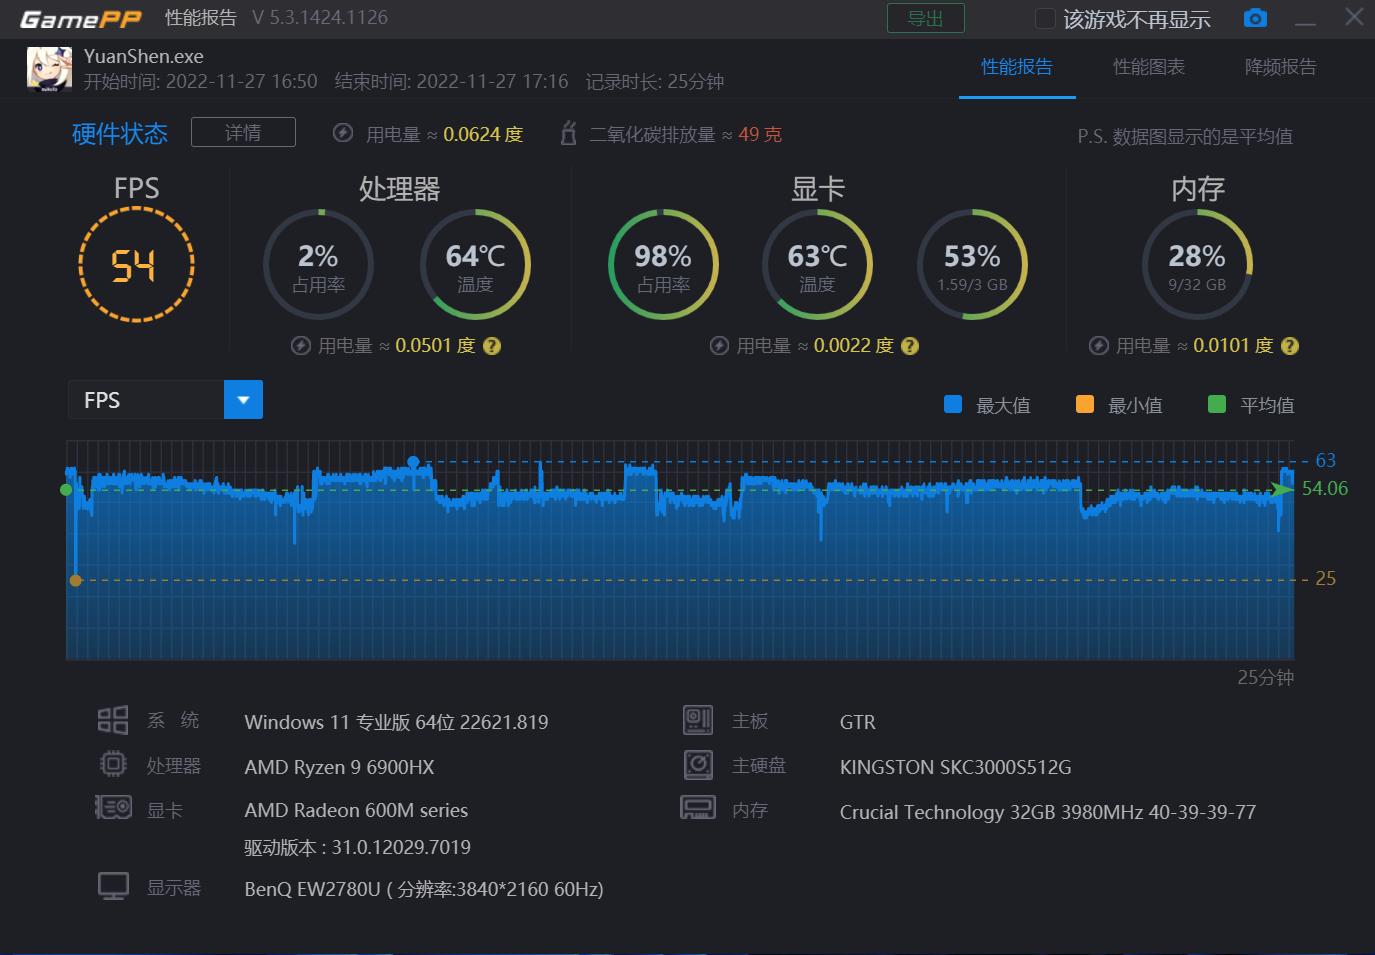This screenshot has width=1375, height=955.
Task: Click the 内存 memory module icon
Action: click(698, 807)
